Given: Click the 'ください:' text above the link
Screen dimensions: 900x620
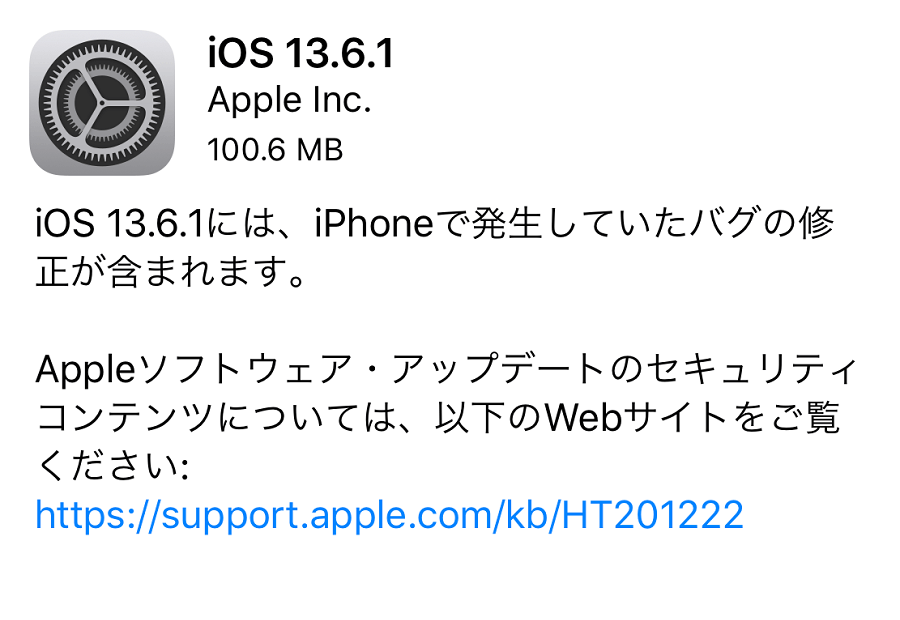Looking at the screenshot, I should (x=112, y=466).
